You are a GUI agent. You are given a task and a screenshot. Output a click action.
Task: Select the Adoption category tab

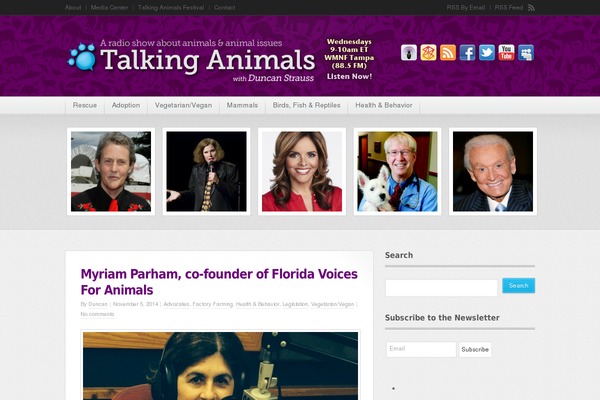[x=126, y=105]
